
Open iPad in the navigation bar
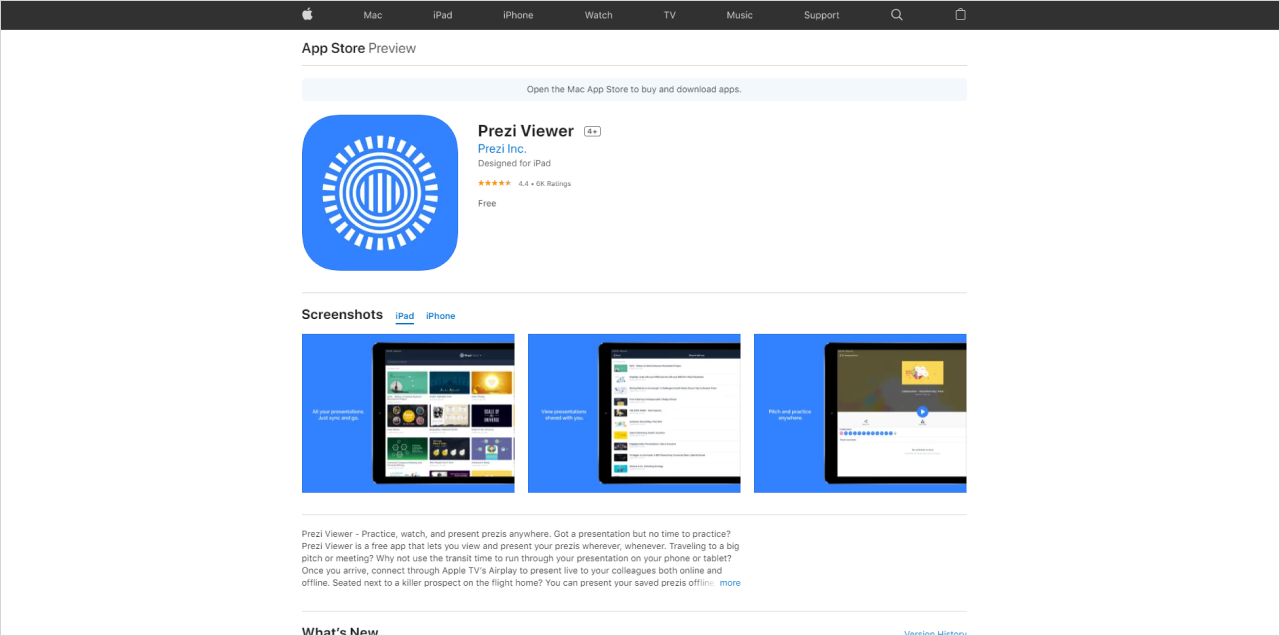point(443,15)
